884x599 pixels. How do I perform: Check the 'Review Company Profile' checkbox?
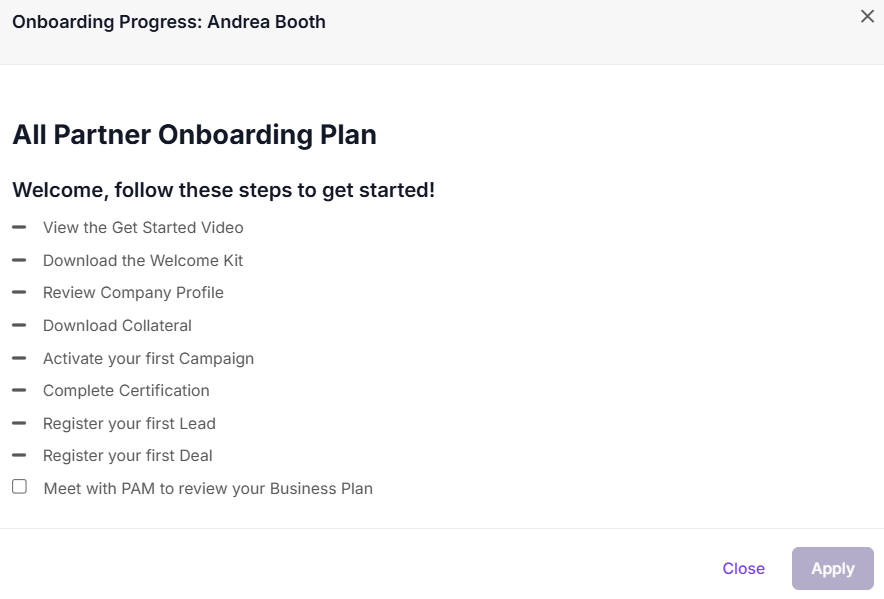point(18,292)
